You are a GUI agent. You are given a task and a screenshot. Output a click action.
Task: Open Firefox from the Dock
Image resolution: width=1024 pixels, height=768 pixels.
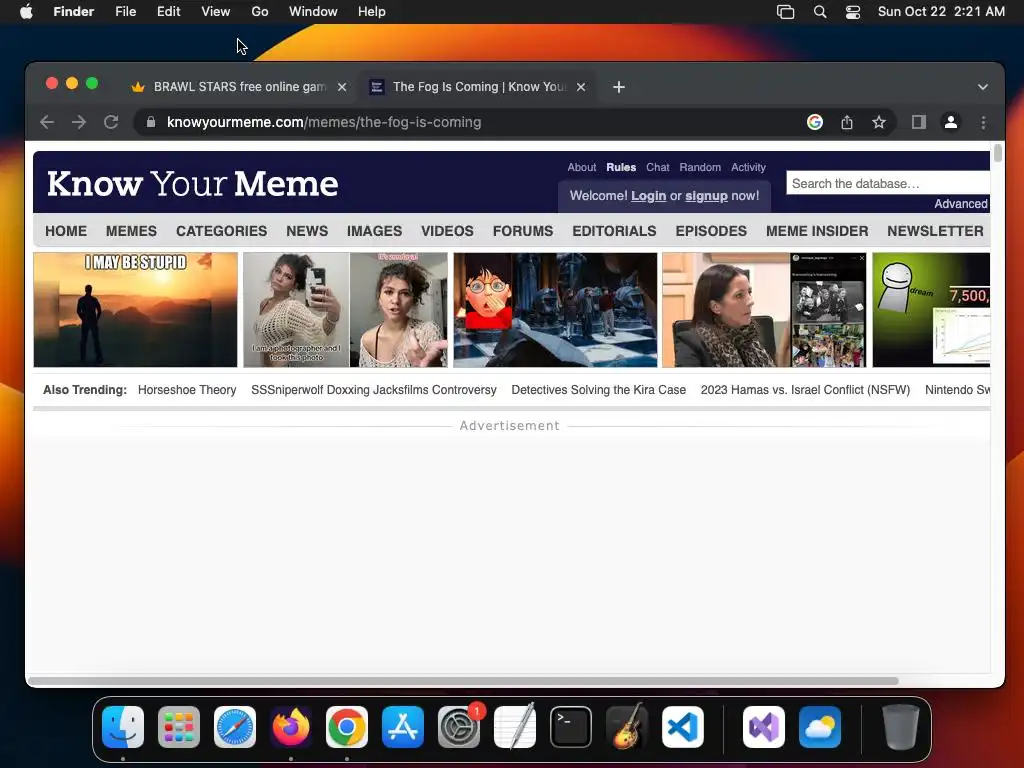tap(291, 727)
